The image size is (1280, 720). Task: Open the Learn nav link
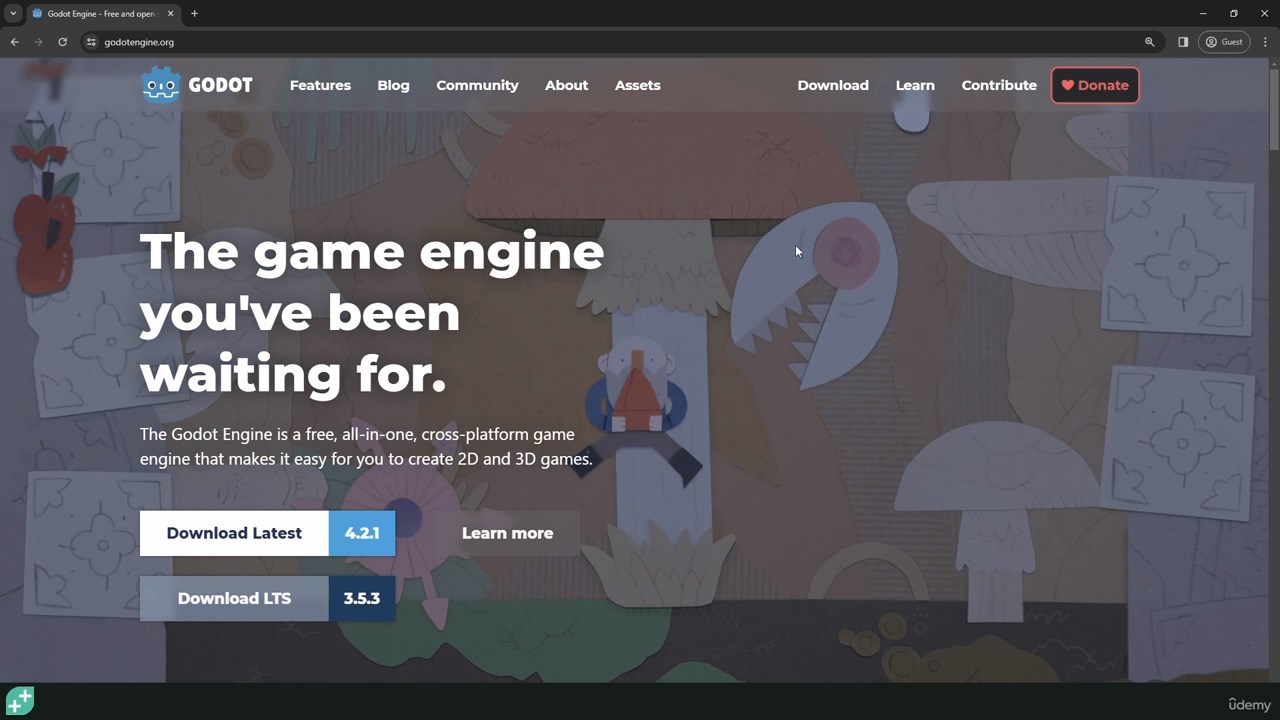click(x=915, y=85)
